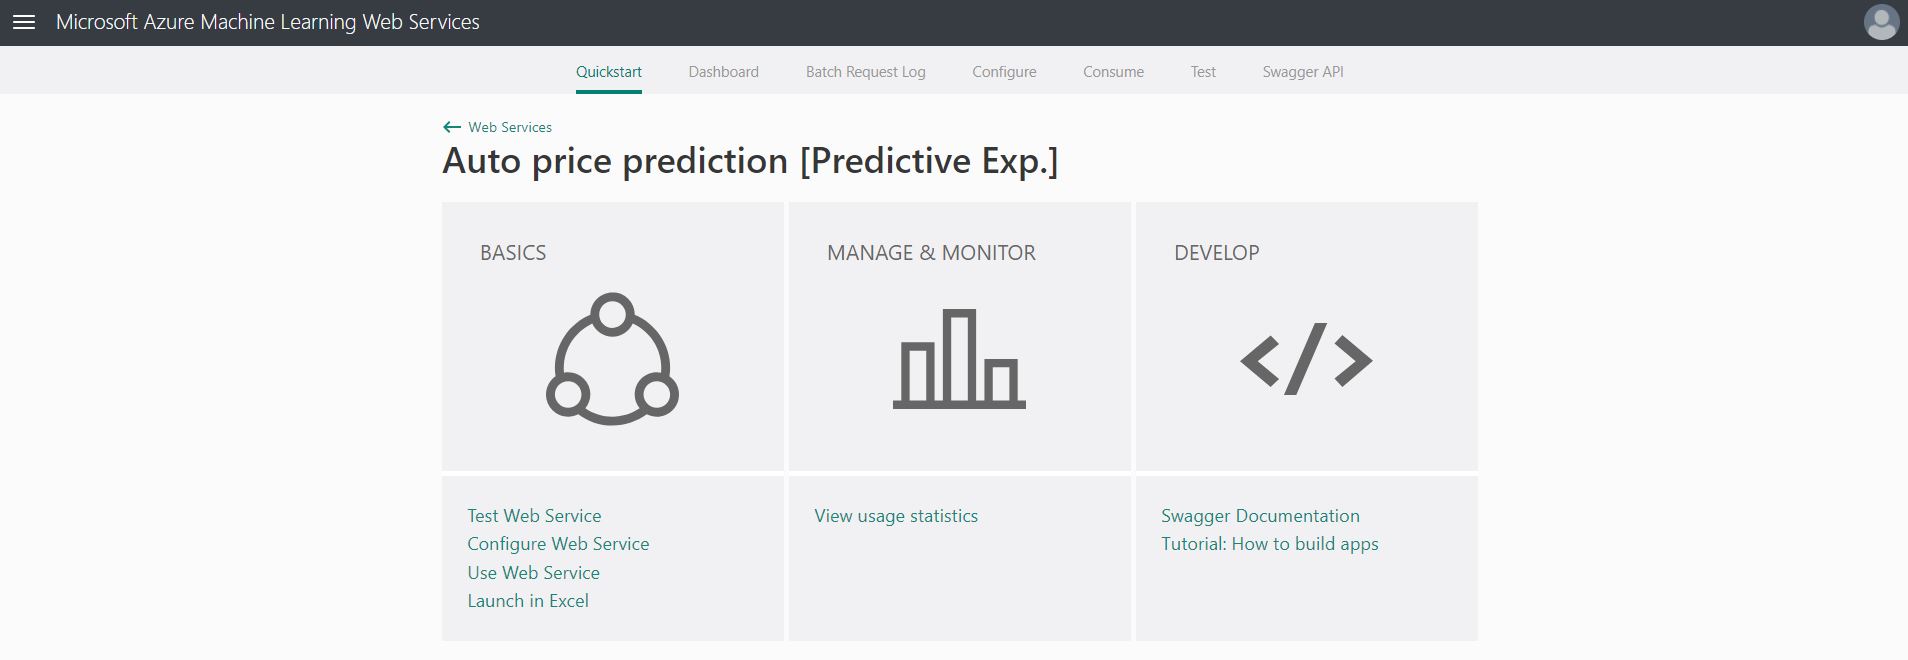1908x660 pixels.
Task: Open the hamburger navigation menu
Action: point(24,22)
